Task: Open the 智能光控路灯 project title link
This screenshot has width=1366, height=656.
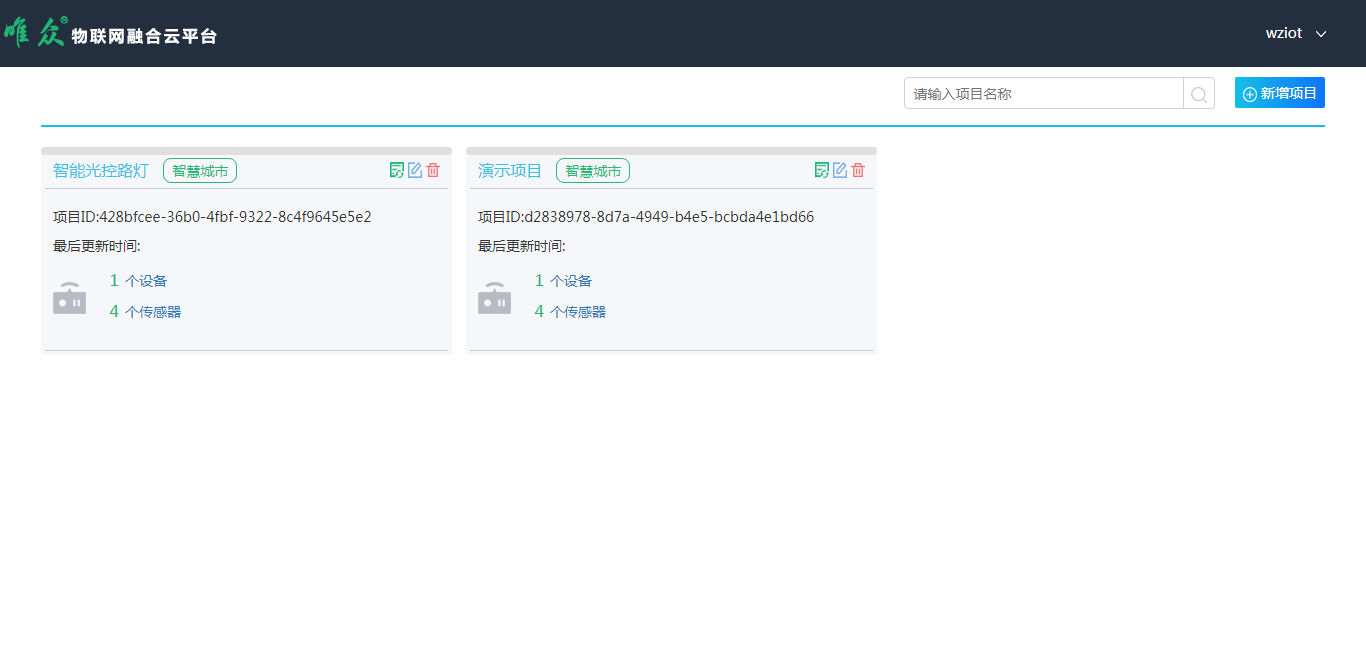Action: [x=100, y=171]
